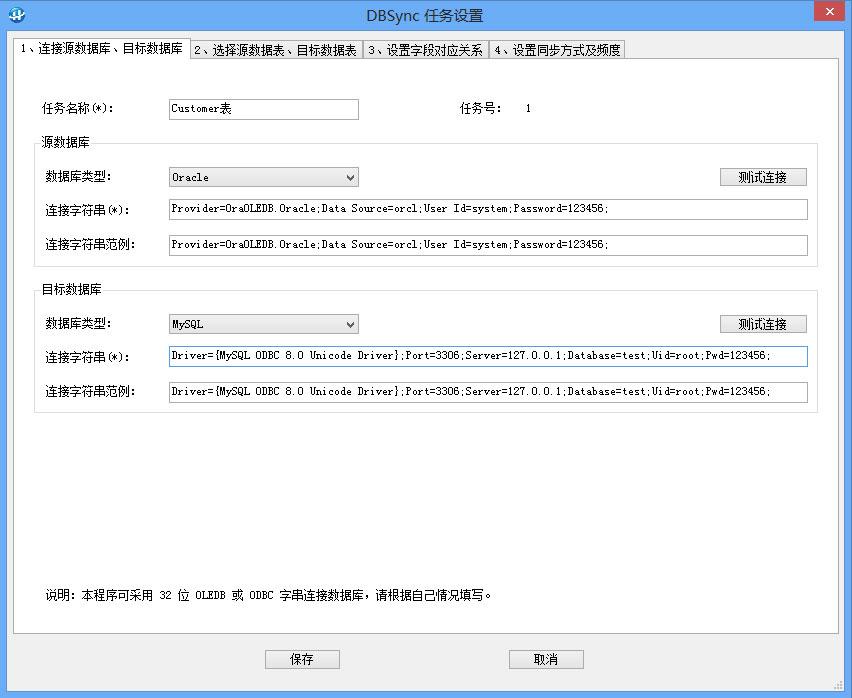Viewport: 852px width, 698px height.
Task: Expand the Oracle combo box arrow
Action: [349, 176]
